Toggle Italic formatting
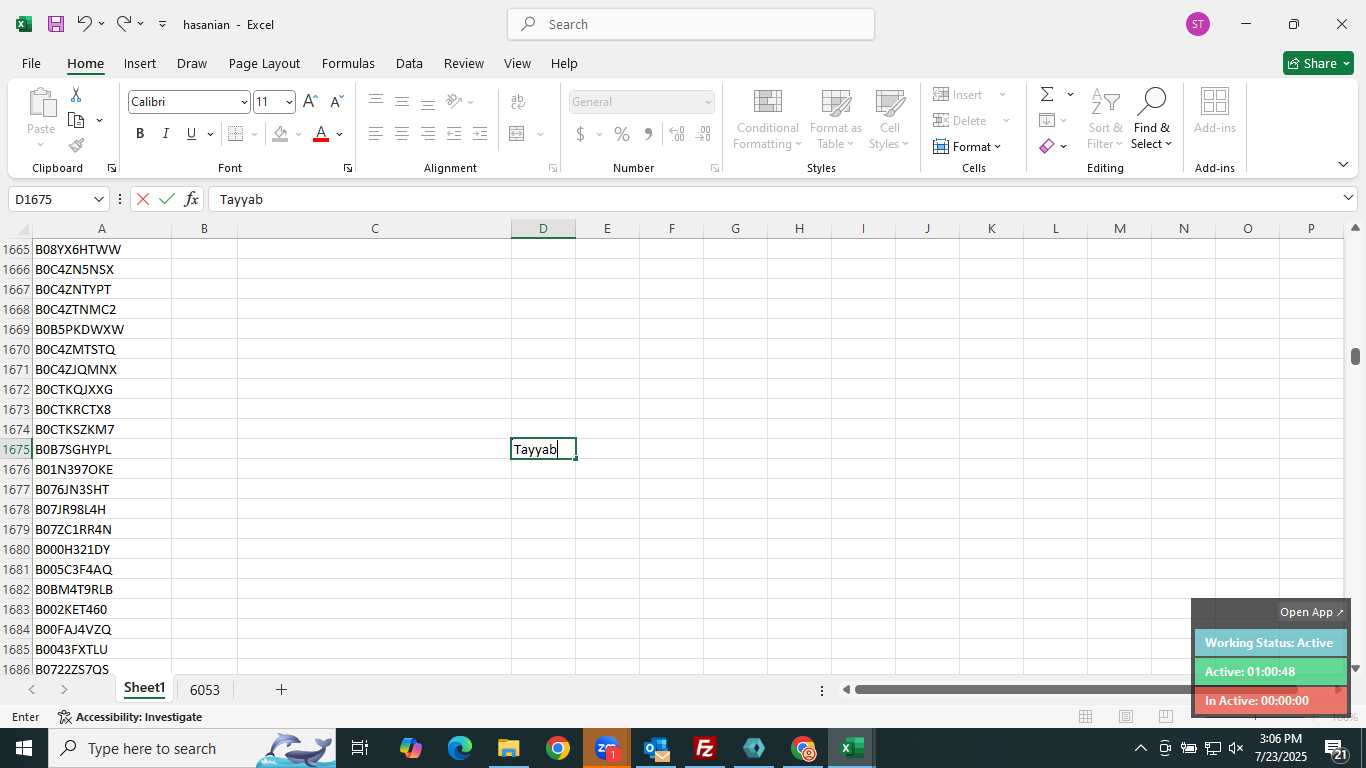The height and width of the screenshot is (768, 1366). click(165, 134)
